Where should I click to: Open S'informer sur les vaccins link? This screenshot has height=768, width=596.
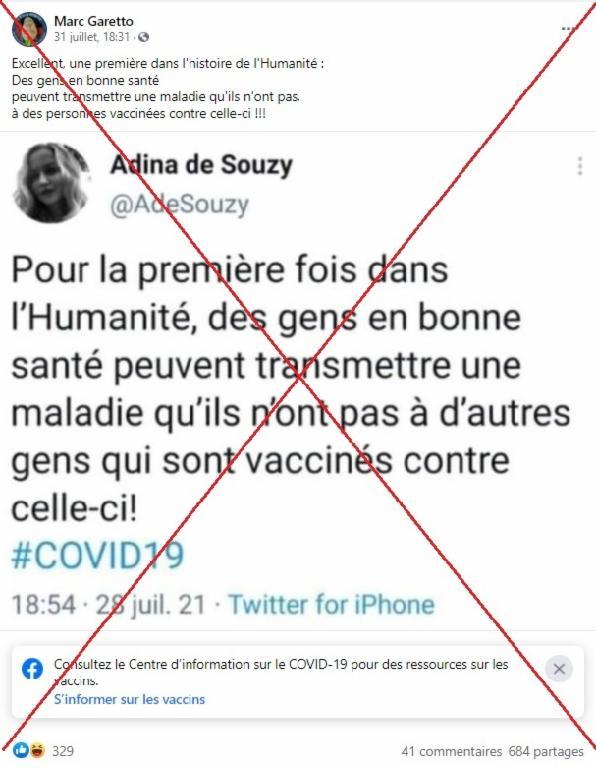pyautogui.click(x=129, y=699)
